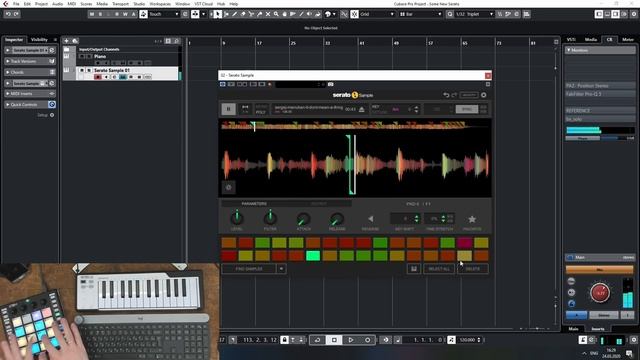
Task: Switch to the Meter tab
Action: coord(628,40)
